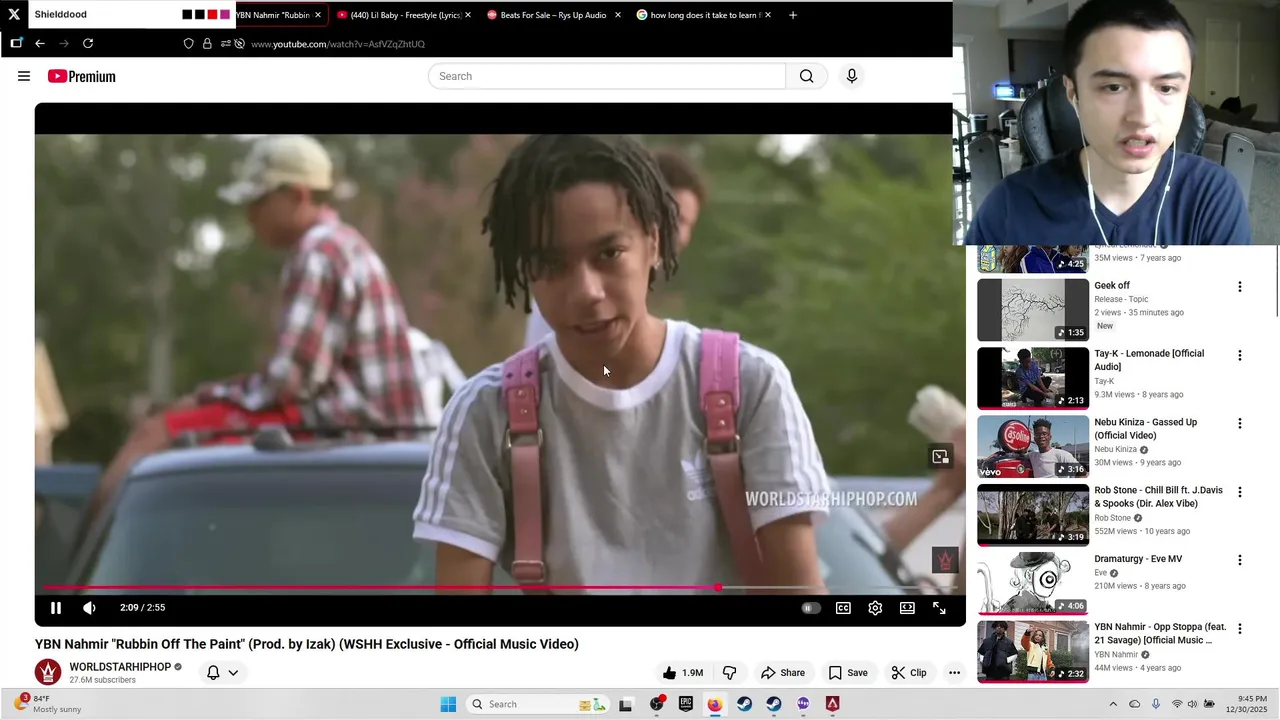
Task: Open more actions ellipsis under video
Action: [x=954, y=673]
